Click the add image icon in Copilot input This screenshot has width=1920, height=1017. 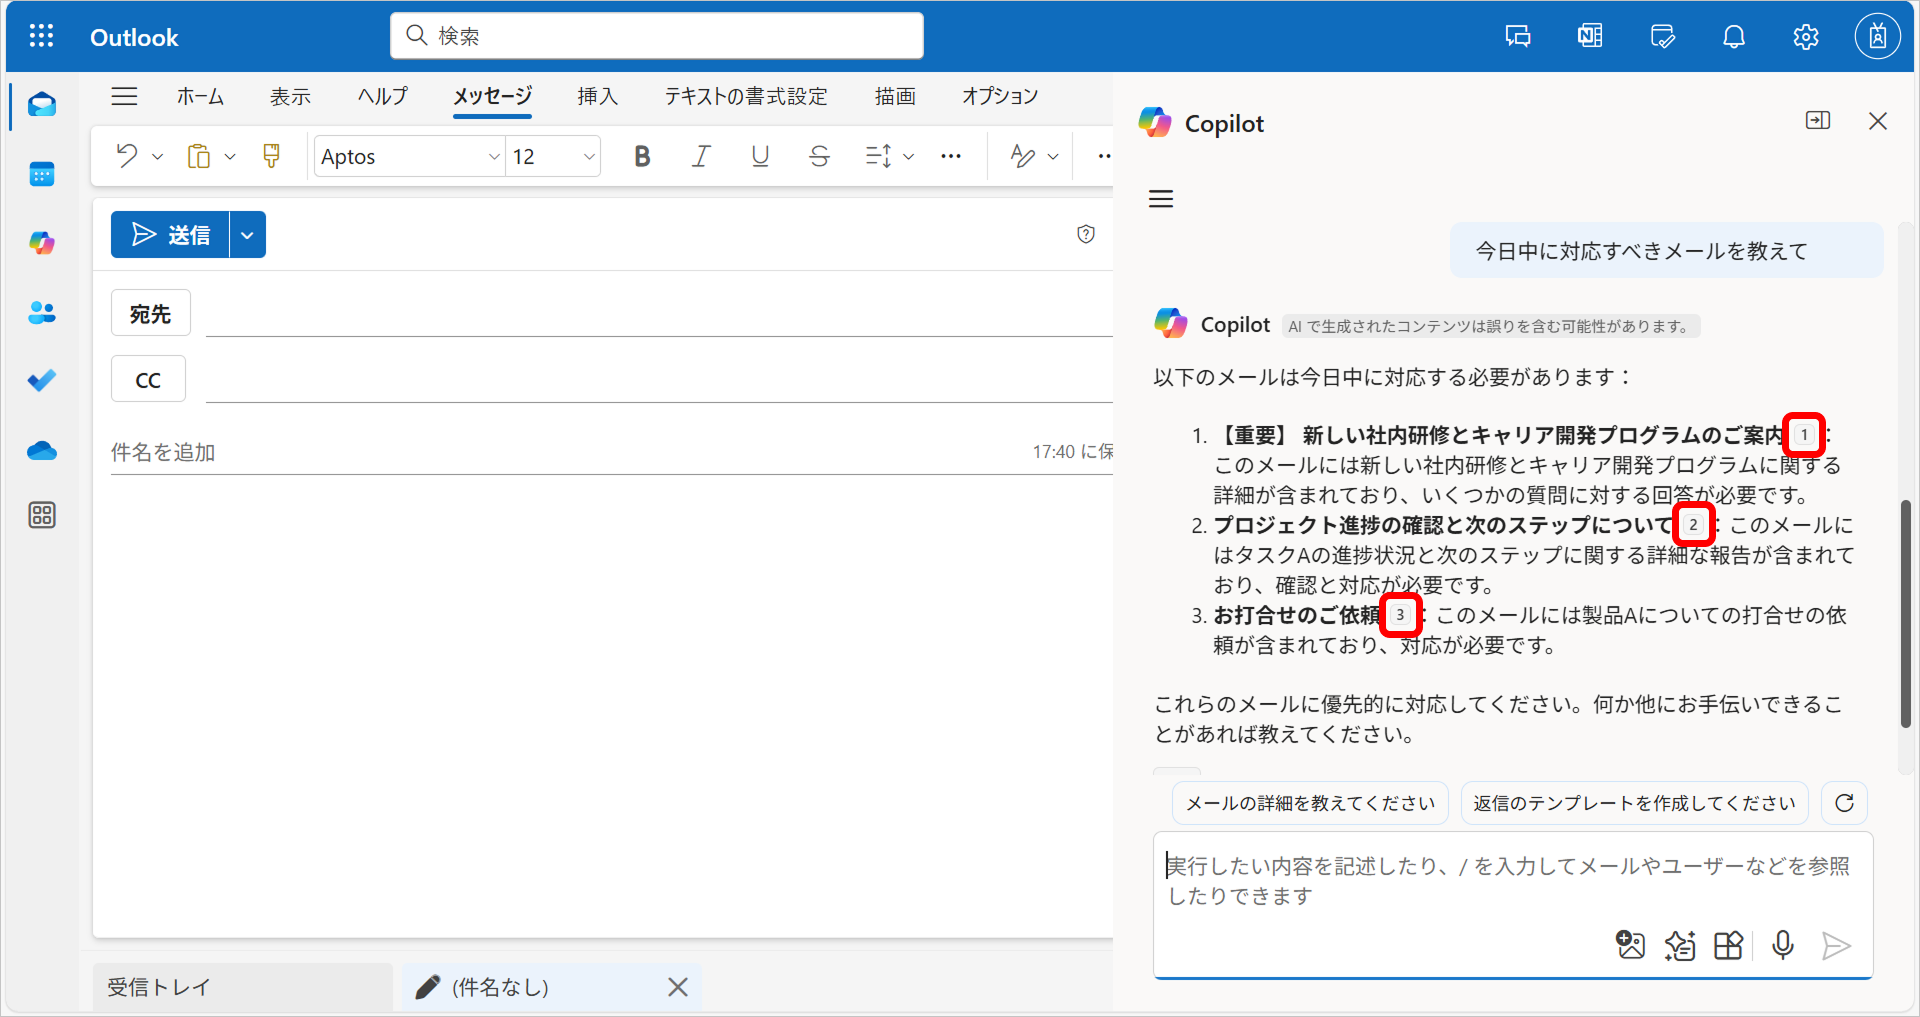pyautogui.click(x=1630, y=945)
